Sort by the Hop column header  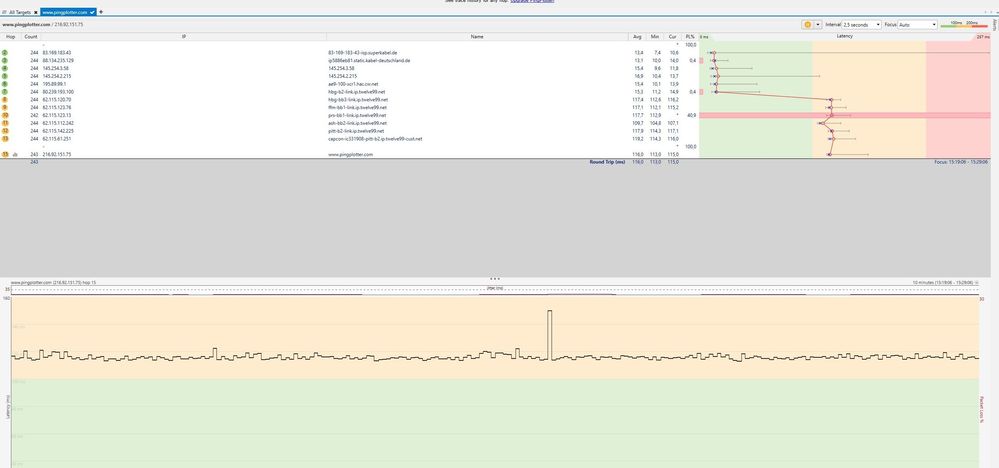[10, 37]
